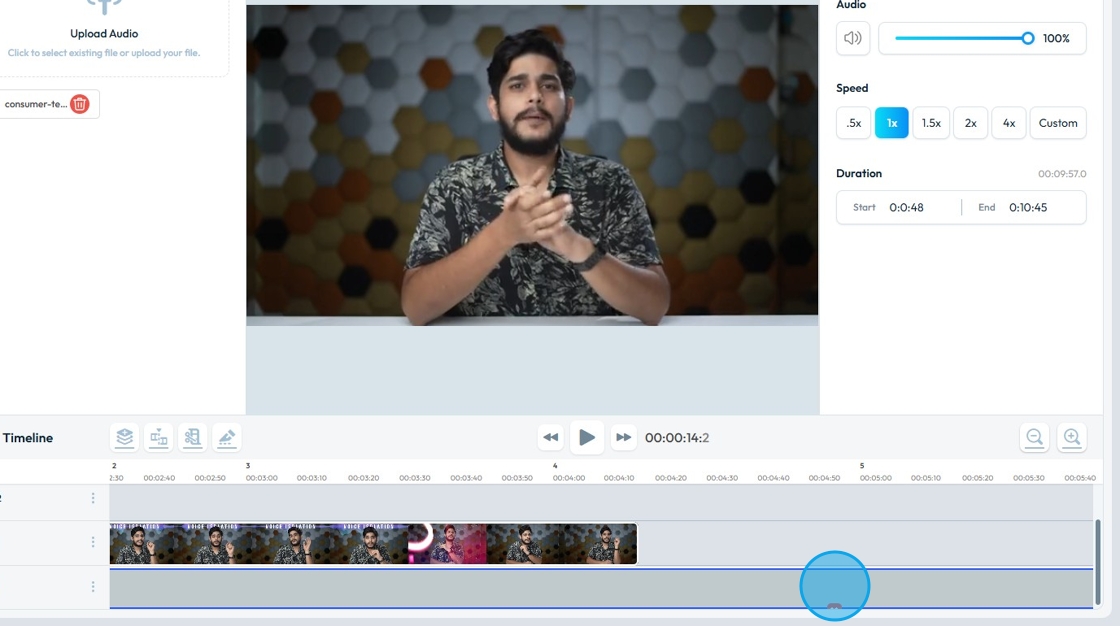Open options menu for video track

[x=93, y=542]
